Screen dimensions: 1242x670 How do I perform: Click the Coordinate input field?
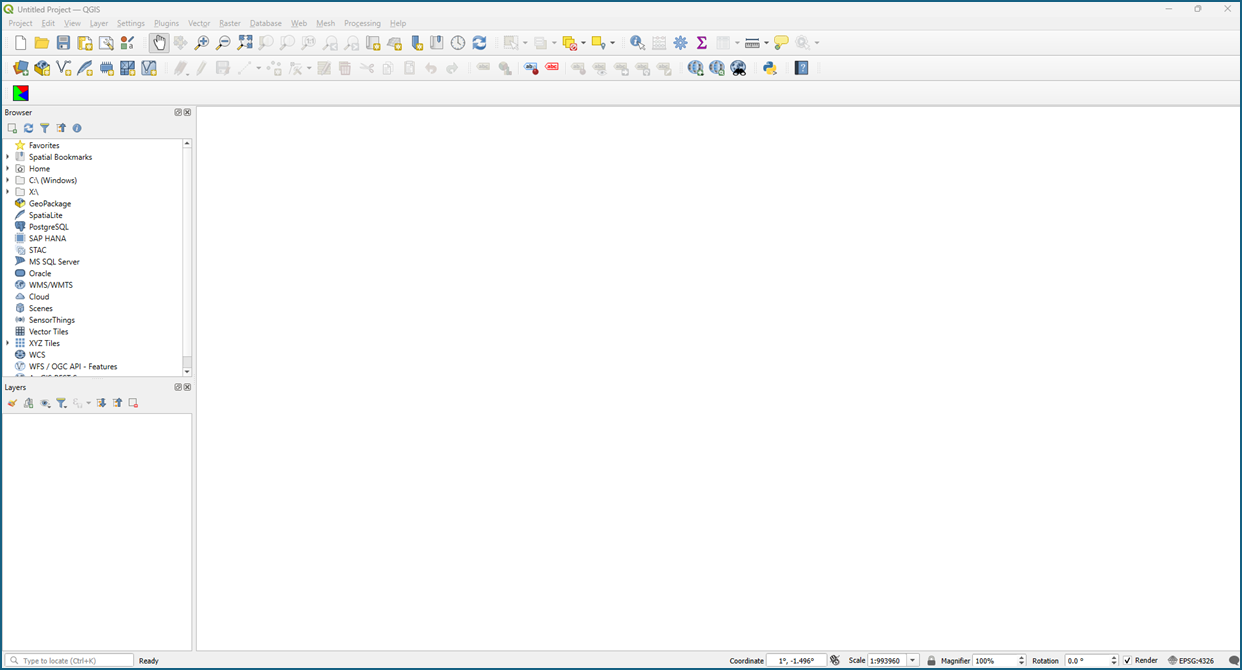796,661
